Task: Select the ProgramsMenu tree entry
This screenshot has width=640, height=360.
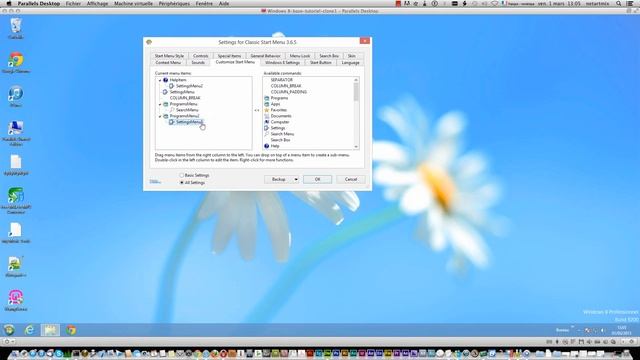Action: click(x=183, y=104)
